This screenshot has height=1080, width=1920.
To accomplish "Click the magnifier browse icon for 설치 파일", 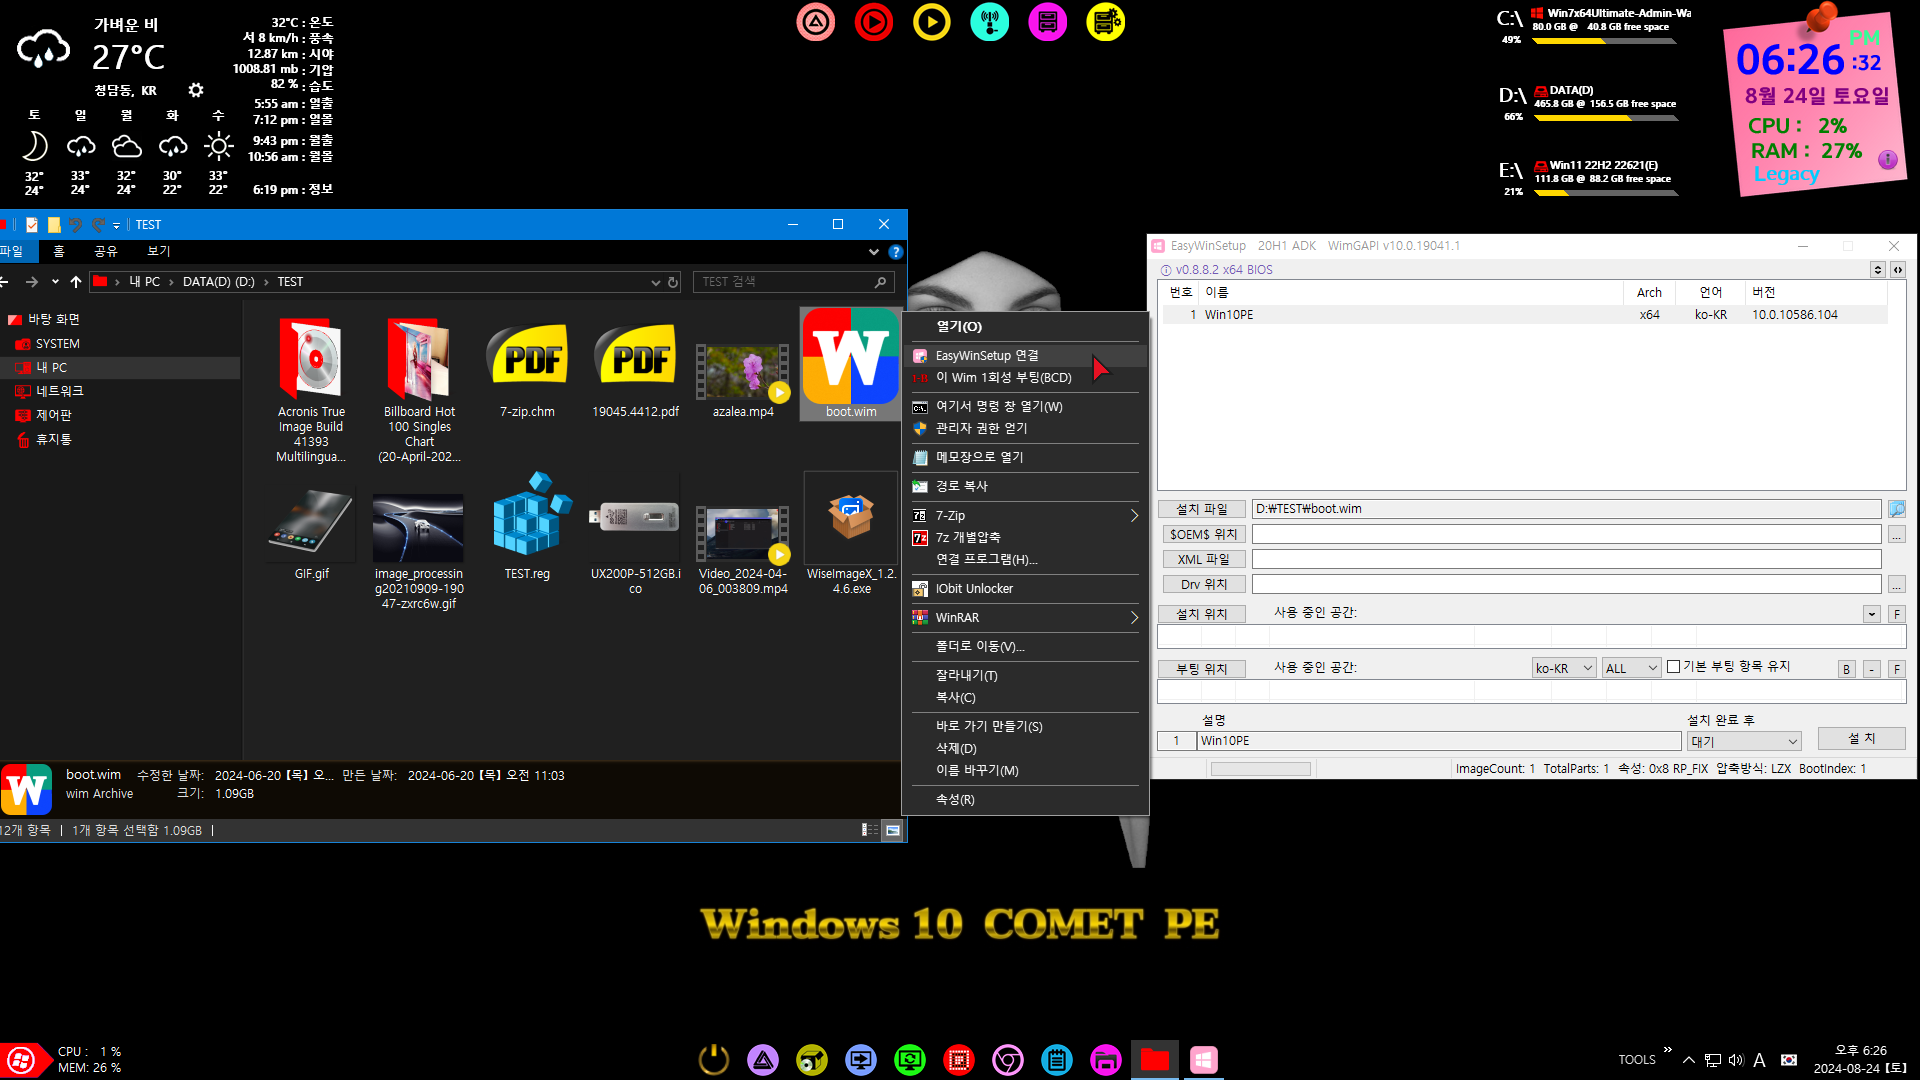I will 1896,509.
